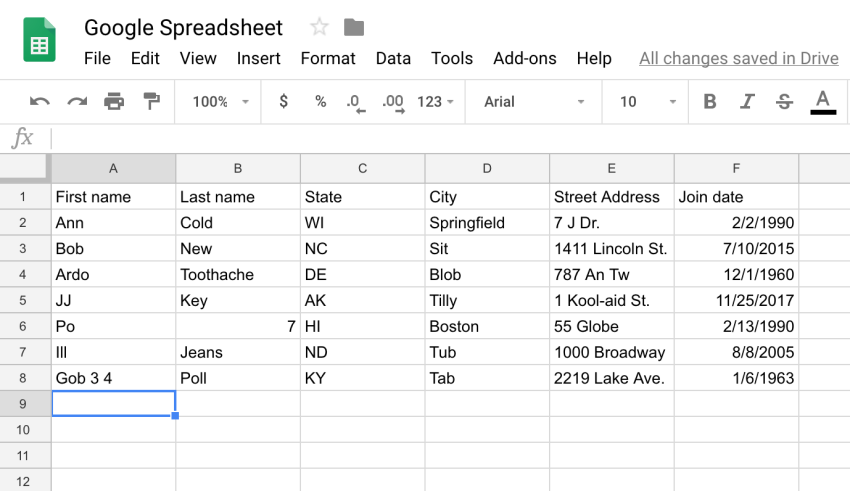Screen dimensions: 850x491
Task: Open the Data menu
Action: tap(393, 58)
